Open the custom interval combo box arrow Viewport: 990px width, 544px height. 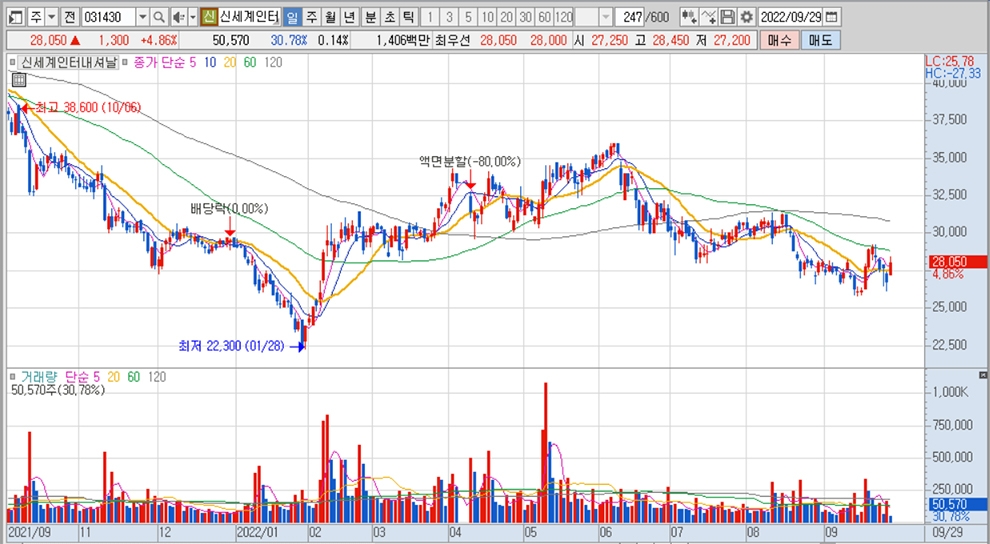(605, 16)
